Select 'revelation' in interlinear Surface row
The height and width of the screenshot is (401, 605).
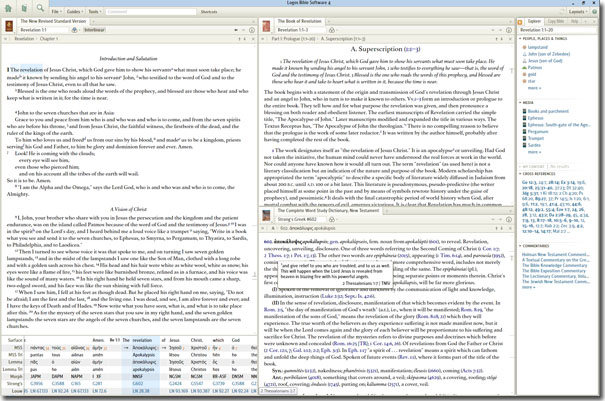[x=142, y=340]
